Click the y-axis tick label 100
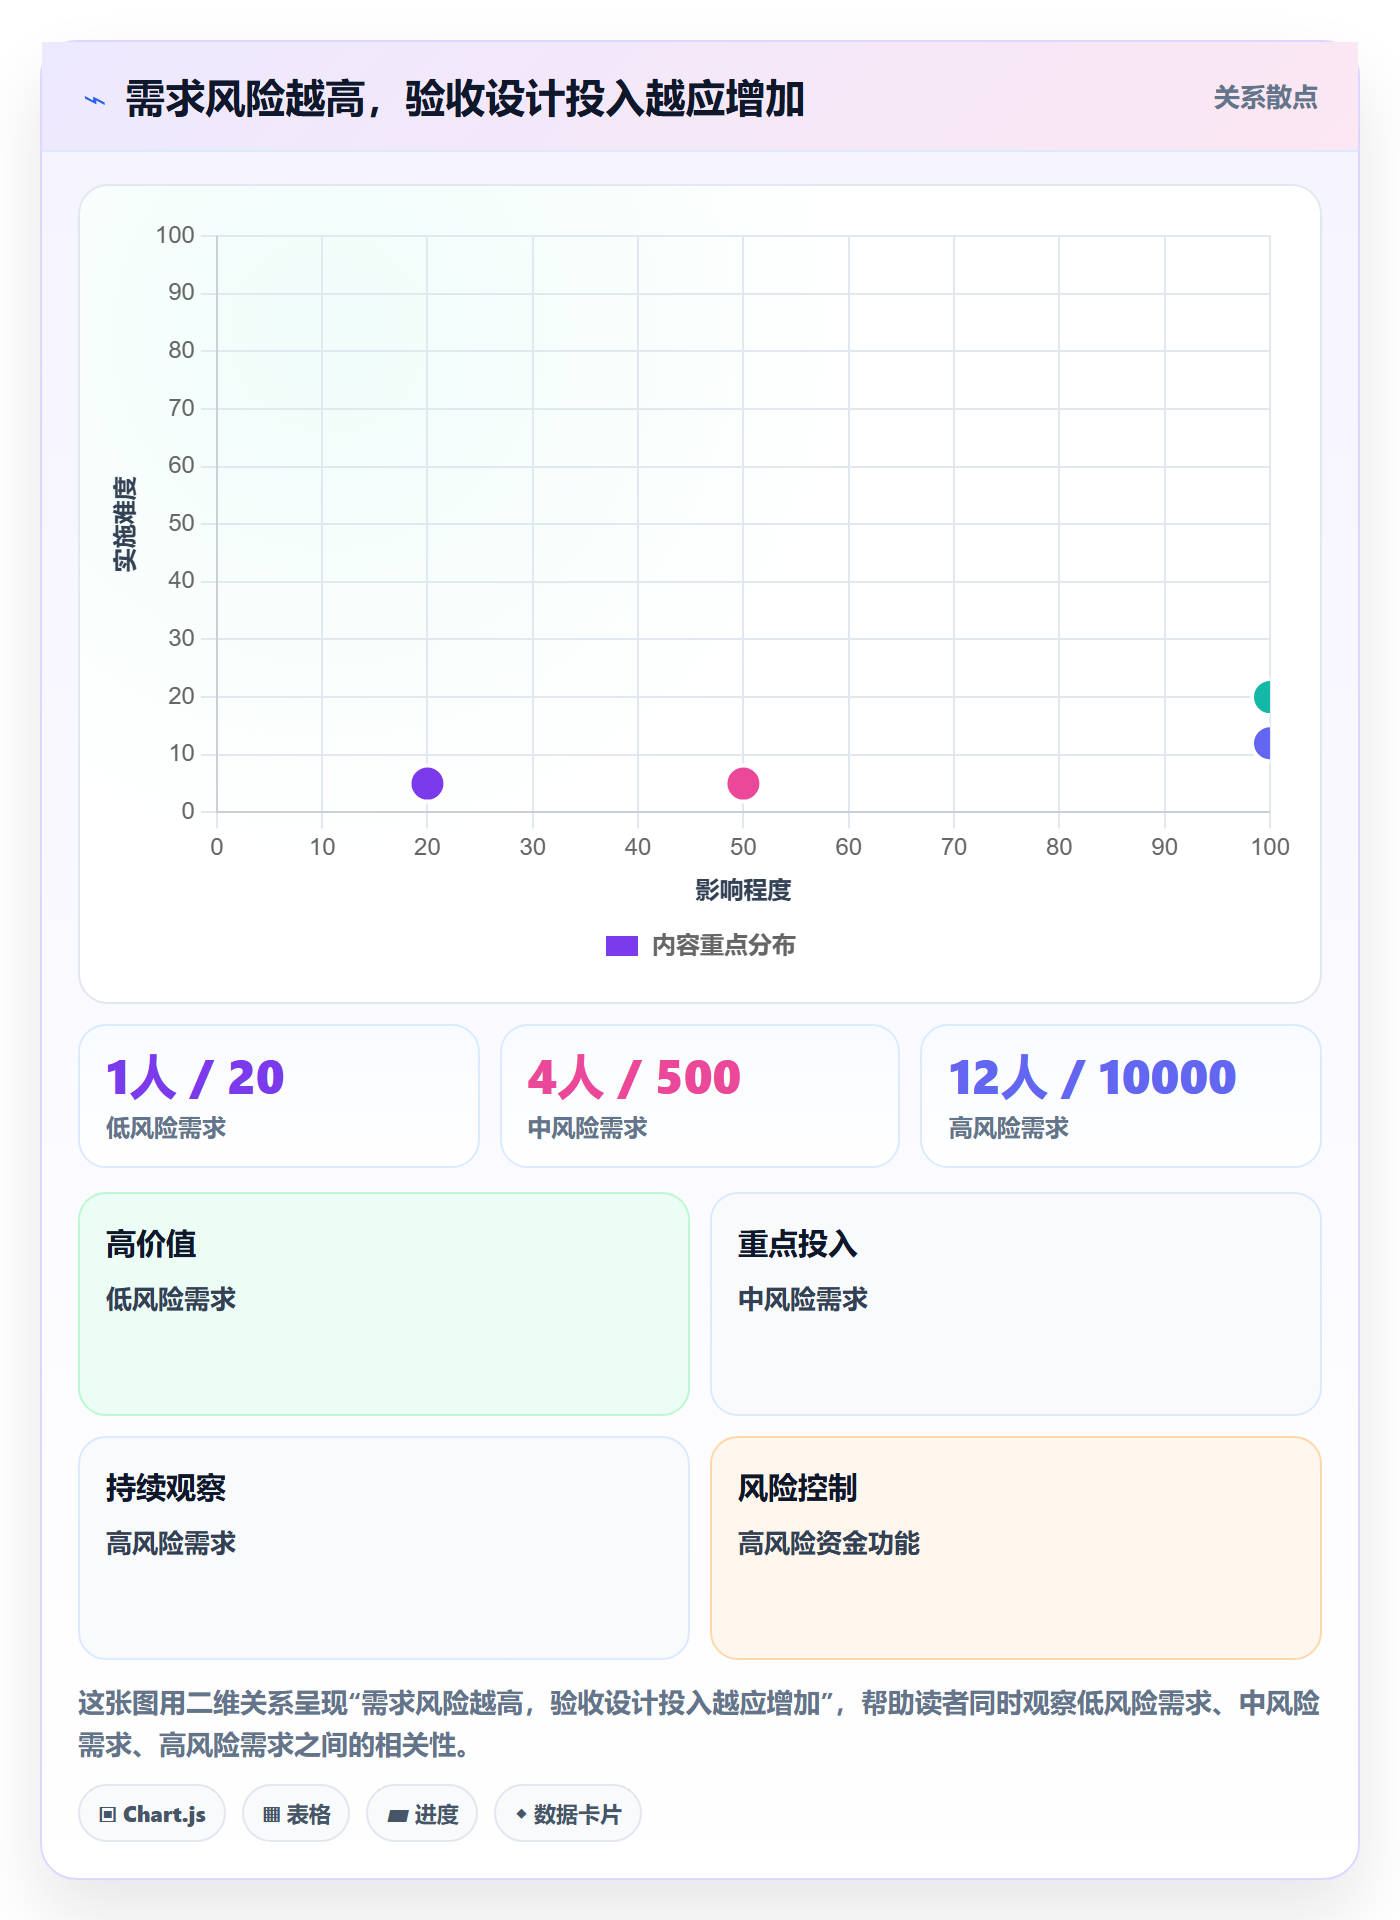The width and height of the screenshot is (1400, 1920). pyautogui.click(x=175, y=235)
